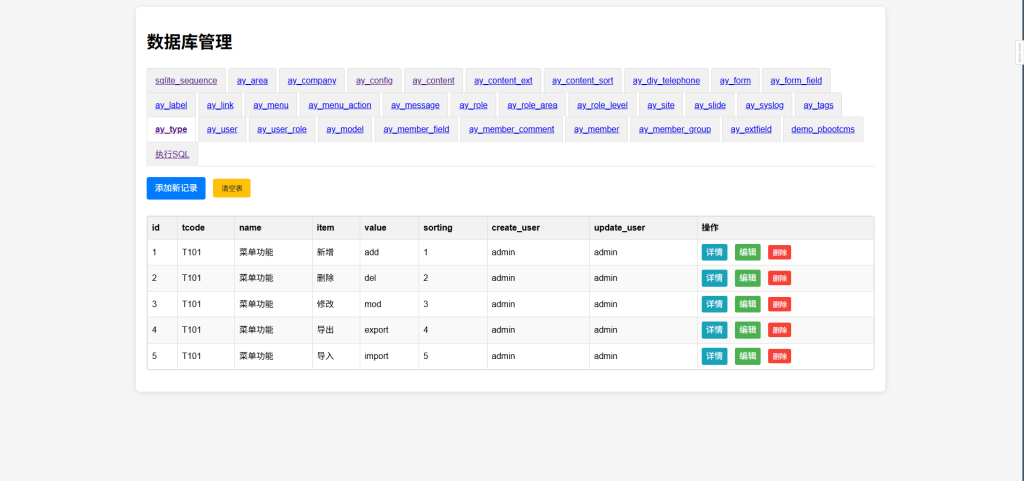Click 编辑 for the del row

[x=747, y=278]
